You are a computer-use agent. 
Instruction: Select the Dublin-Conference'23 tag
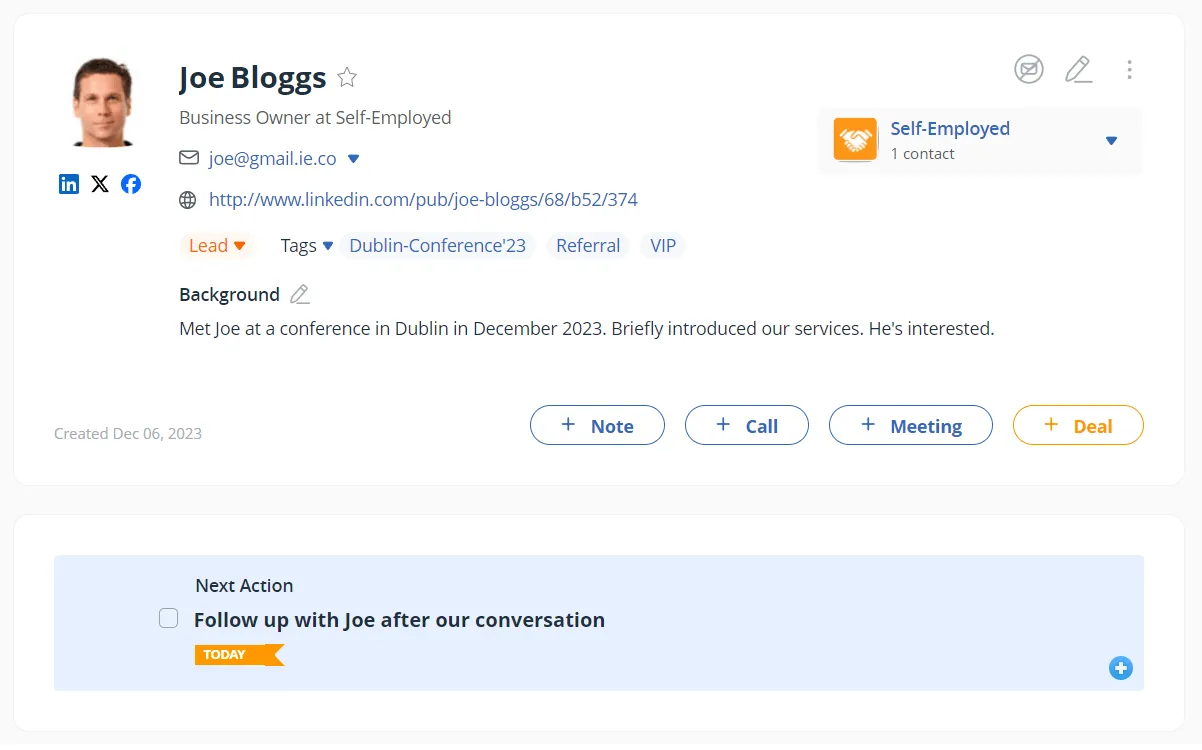(438, 246)
